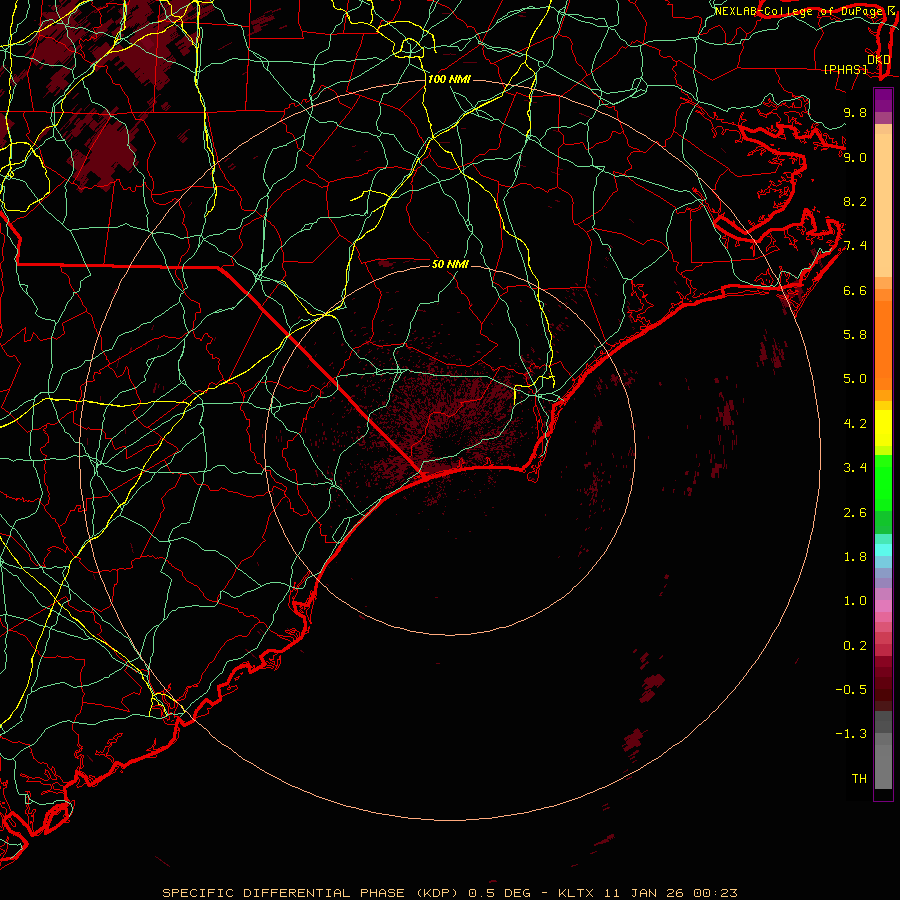Pick the 5.8 scale value
The width and height of the screenshot is (900, 900).
[x=855, y=335]
